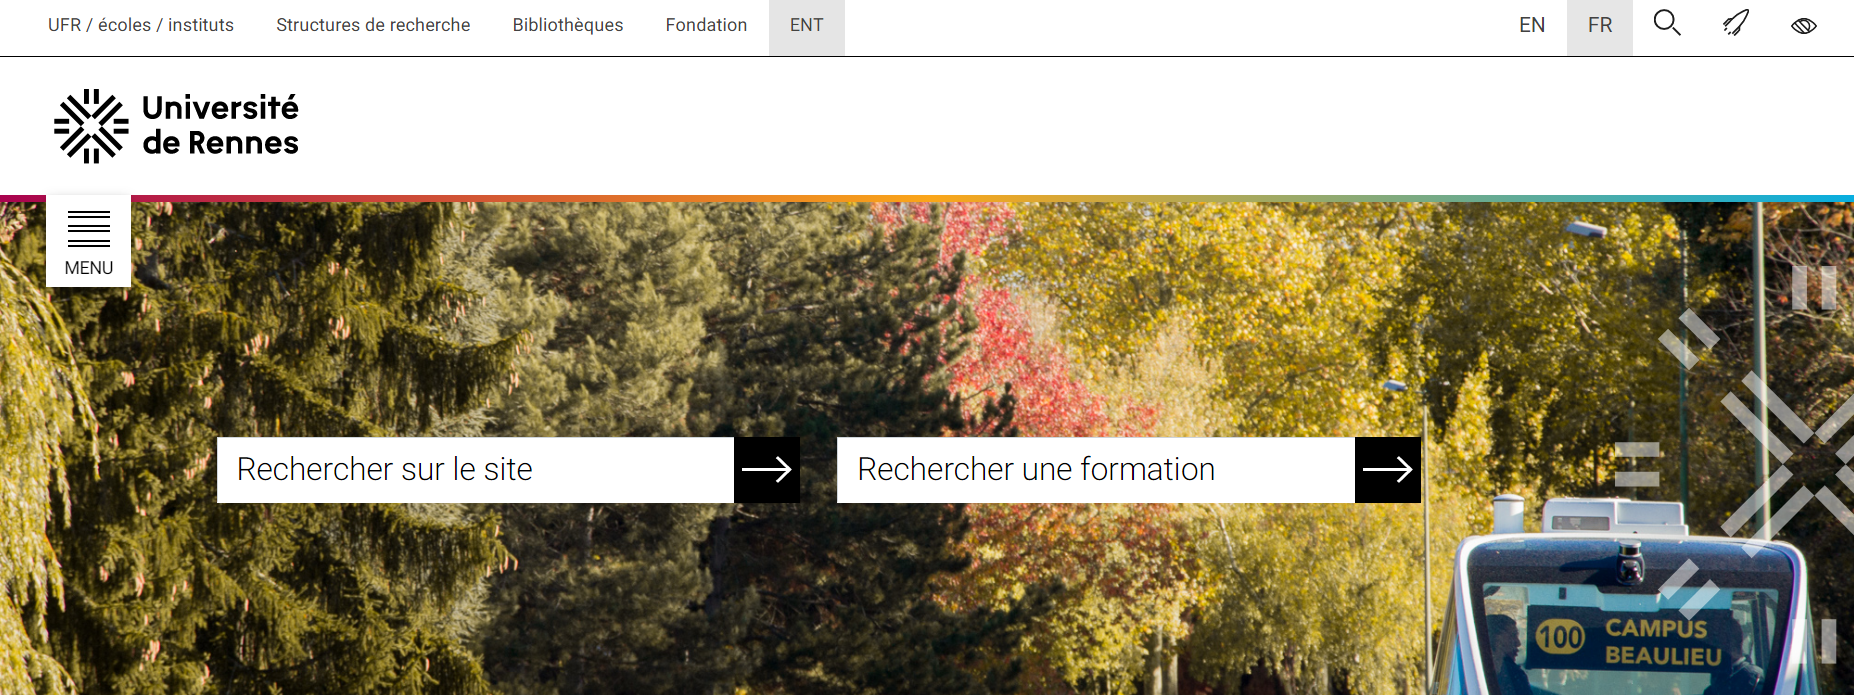This screenshot has height=695, width=1854.
Task: Focus the Rechercher une formation field
Action: [1096, 470]
